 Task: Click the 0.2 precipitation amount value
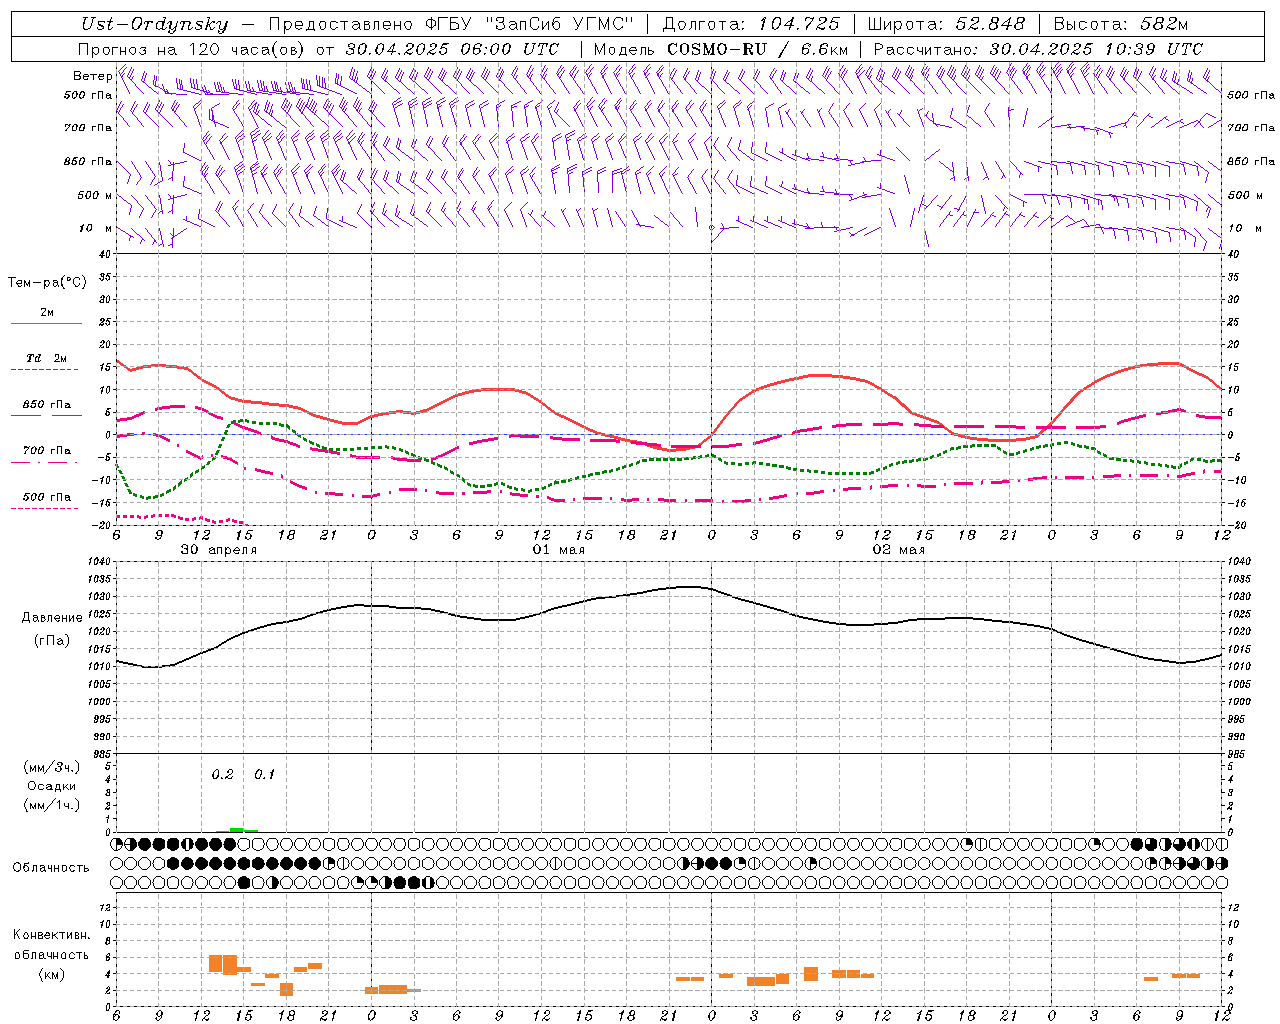point(222,774)
